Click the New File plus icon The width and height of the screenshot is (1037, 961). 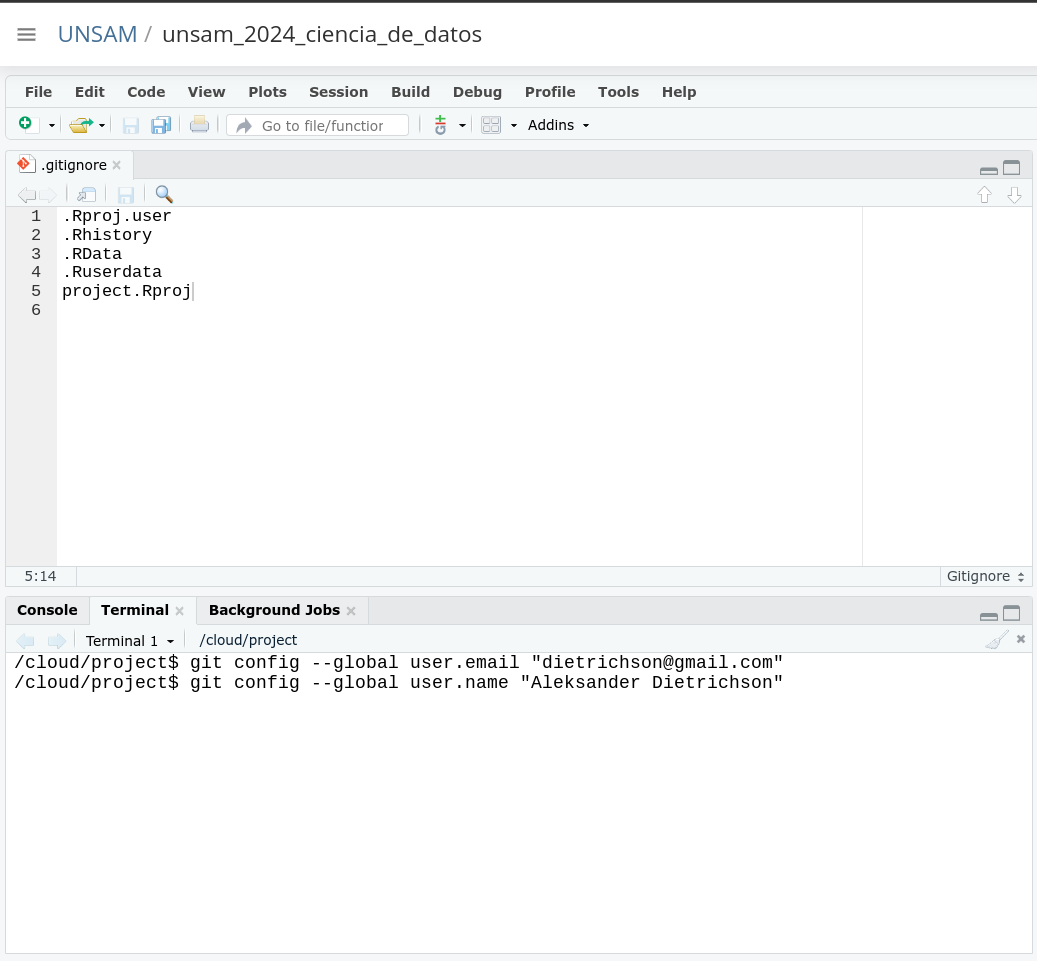[26, 124]
